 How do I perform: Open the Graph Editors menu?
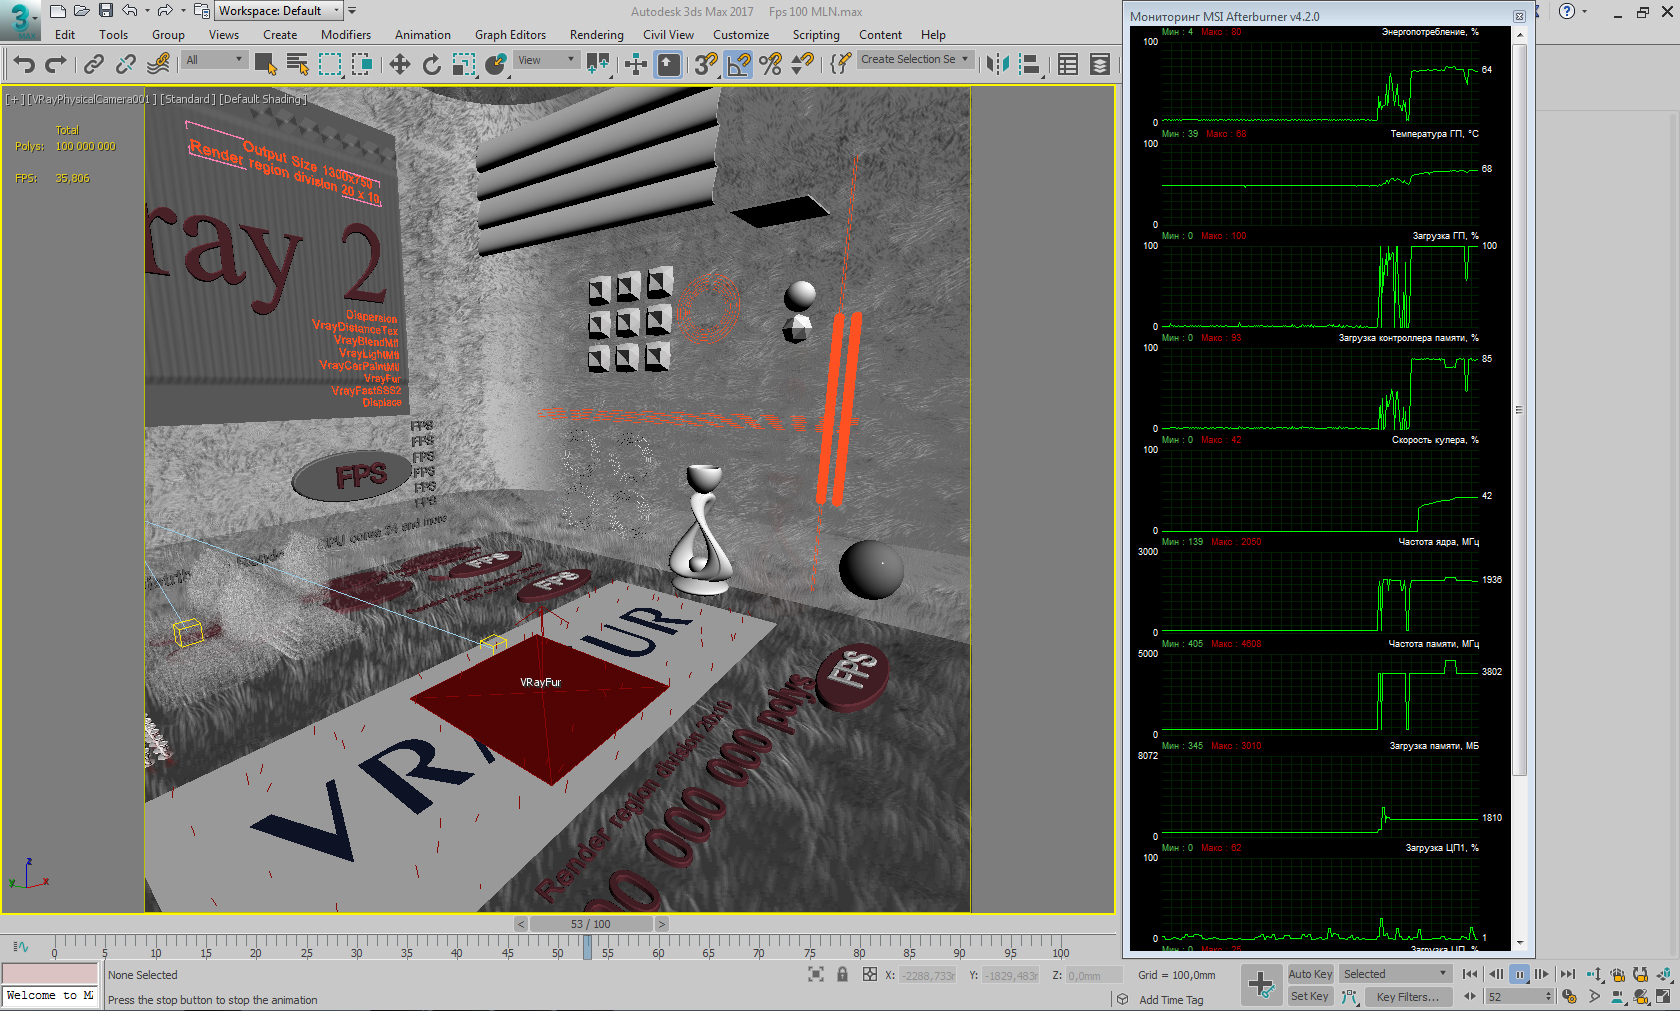coord(510,35)
